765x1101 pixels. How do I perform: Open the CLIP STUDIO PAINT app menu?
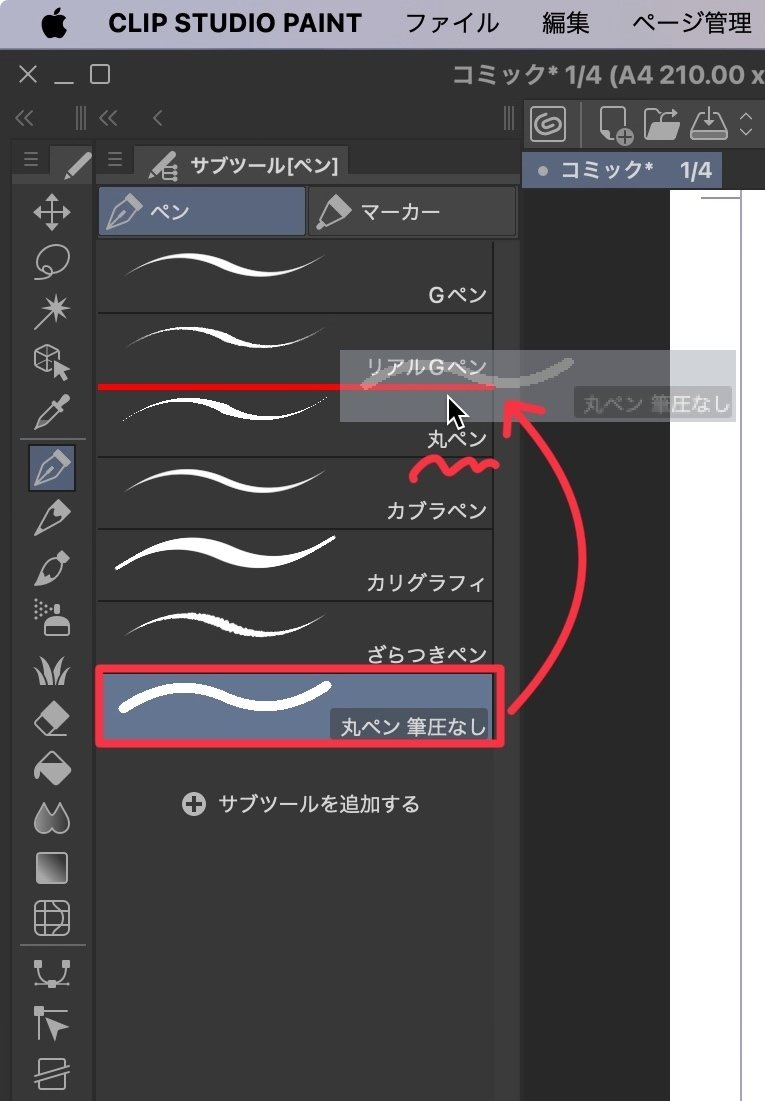(x=235, y=23)
